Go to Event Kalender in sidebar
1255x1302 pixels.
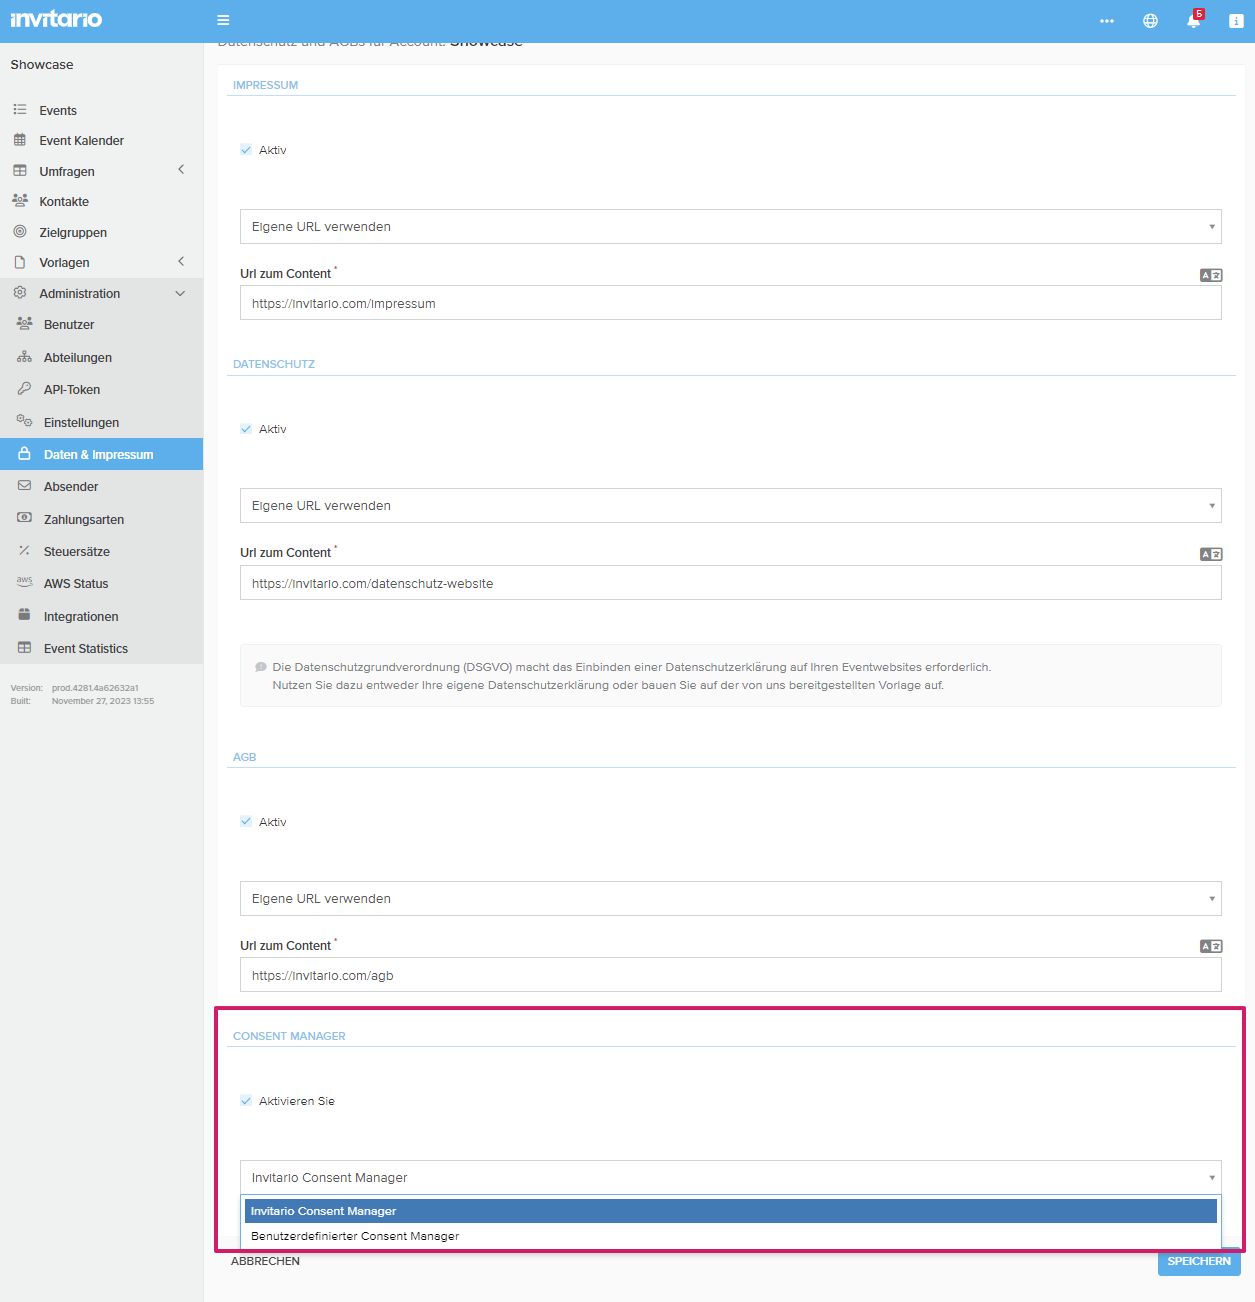[81, 141]
